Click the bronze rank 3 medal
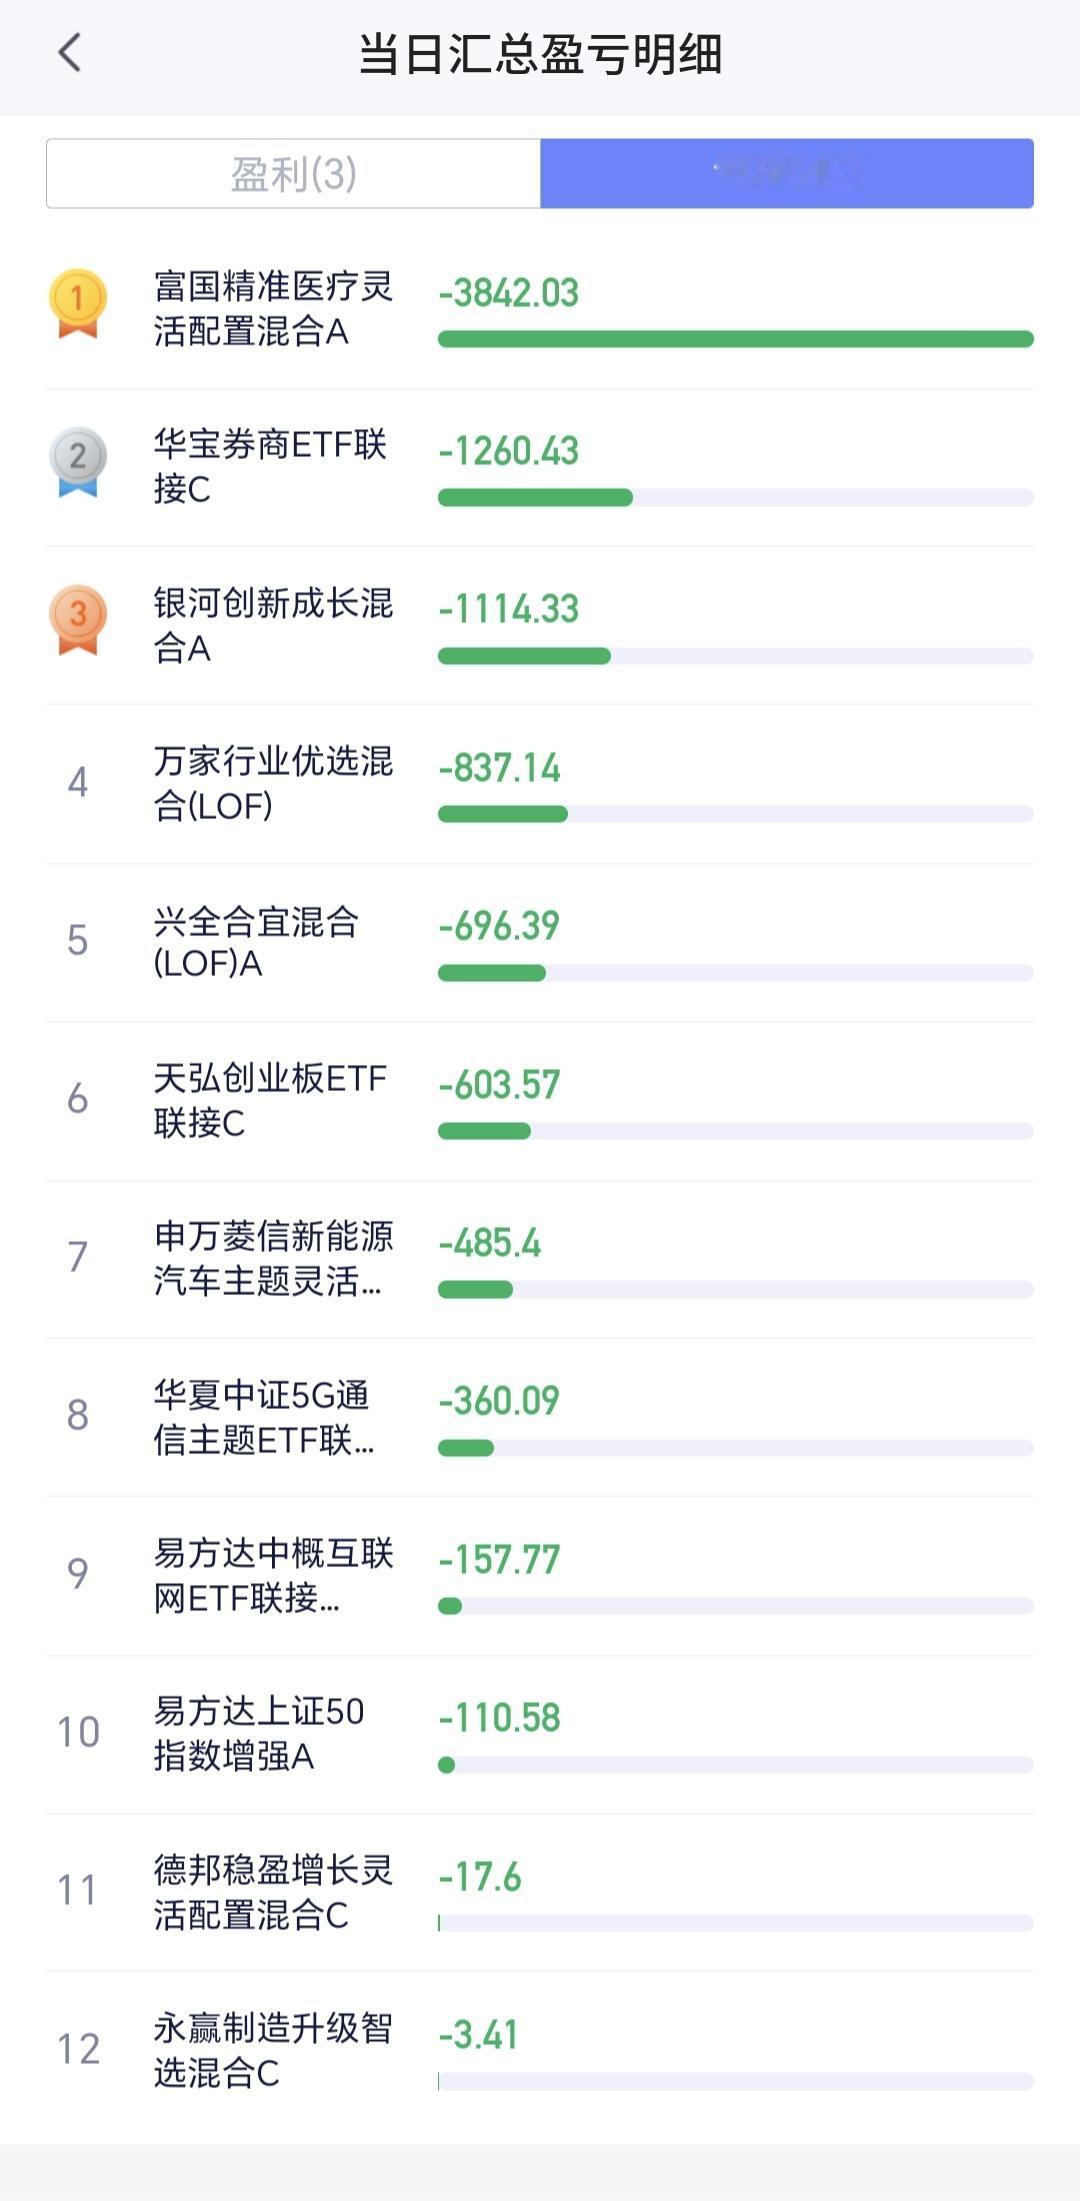Screen dimensions: 1080x2201 (78, 620)
